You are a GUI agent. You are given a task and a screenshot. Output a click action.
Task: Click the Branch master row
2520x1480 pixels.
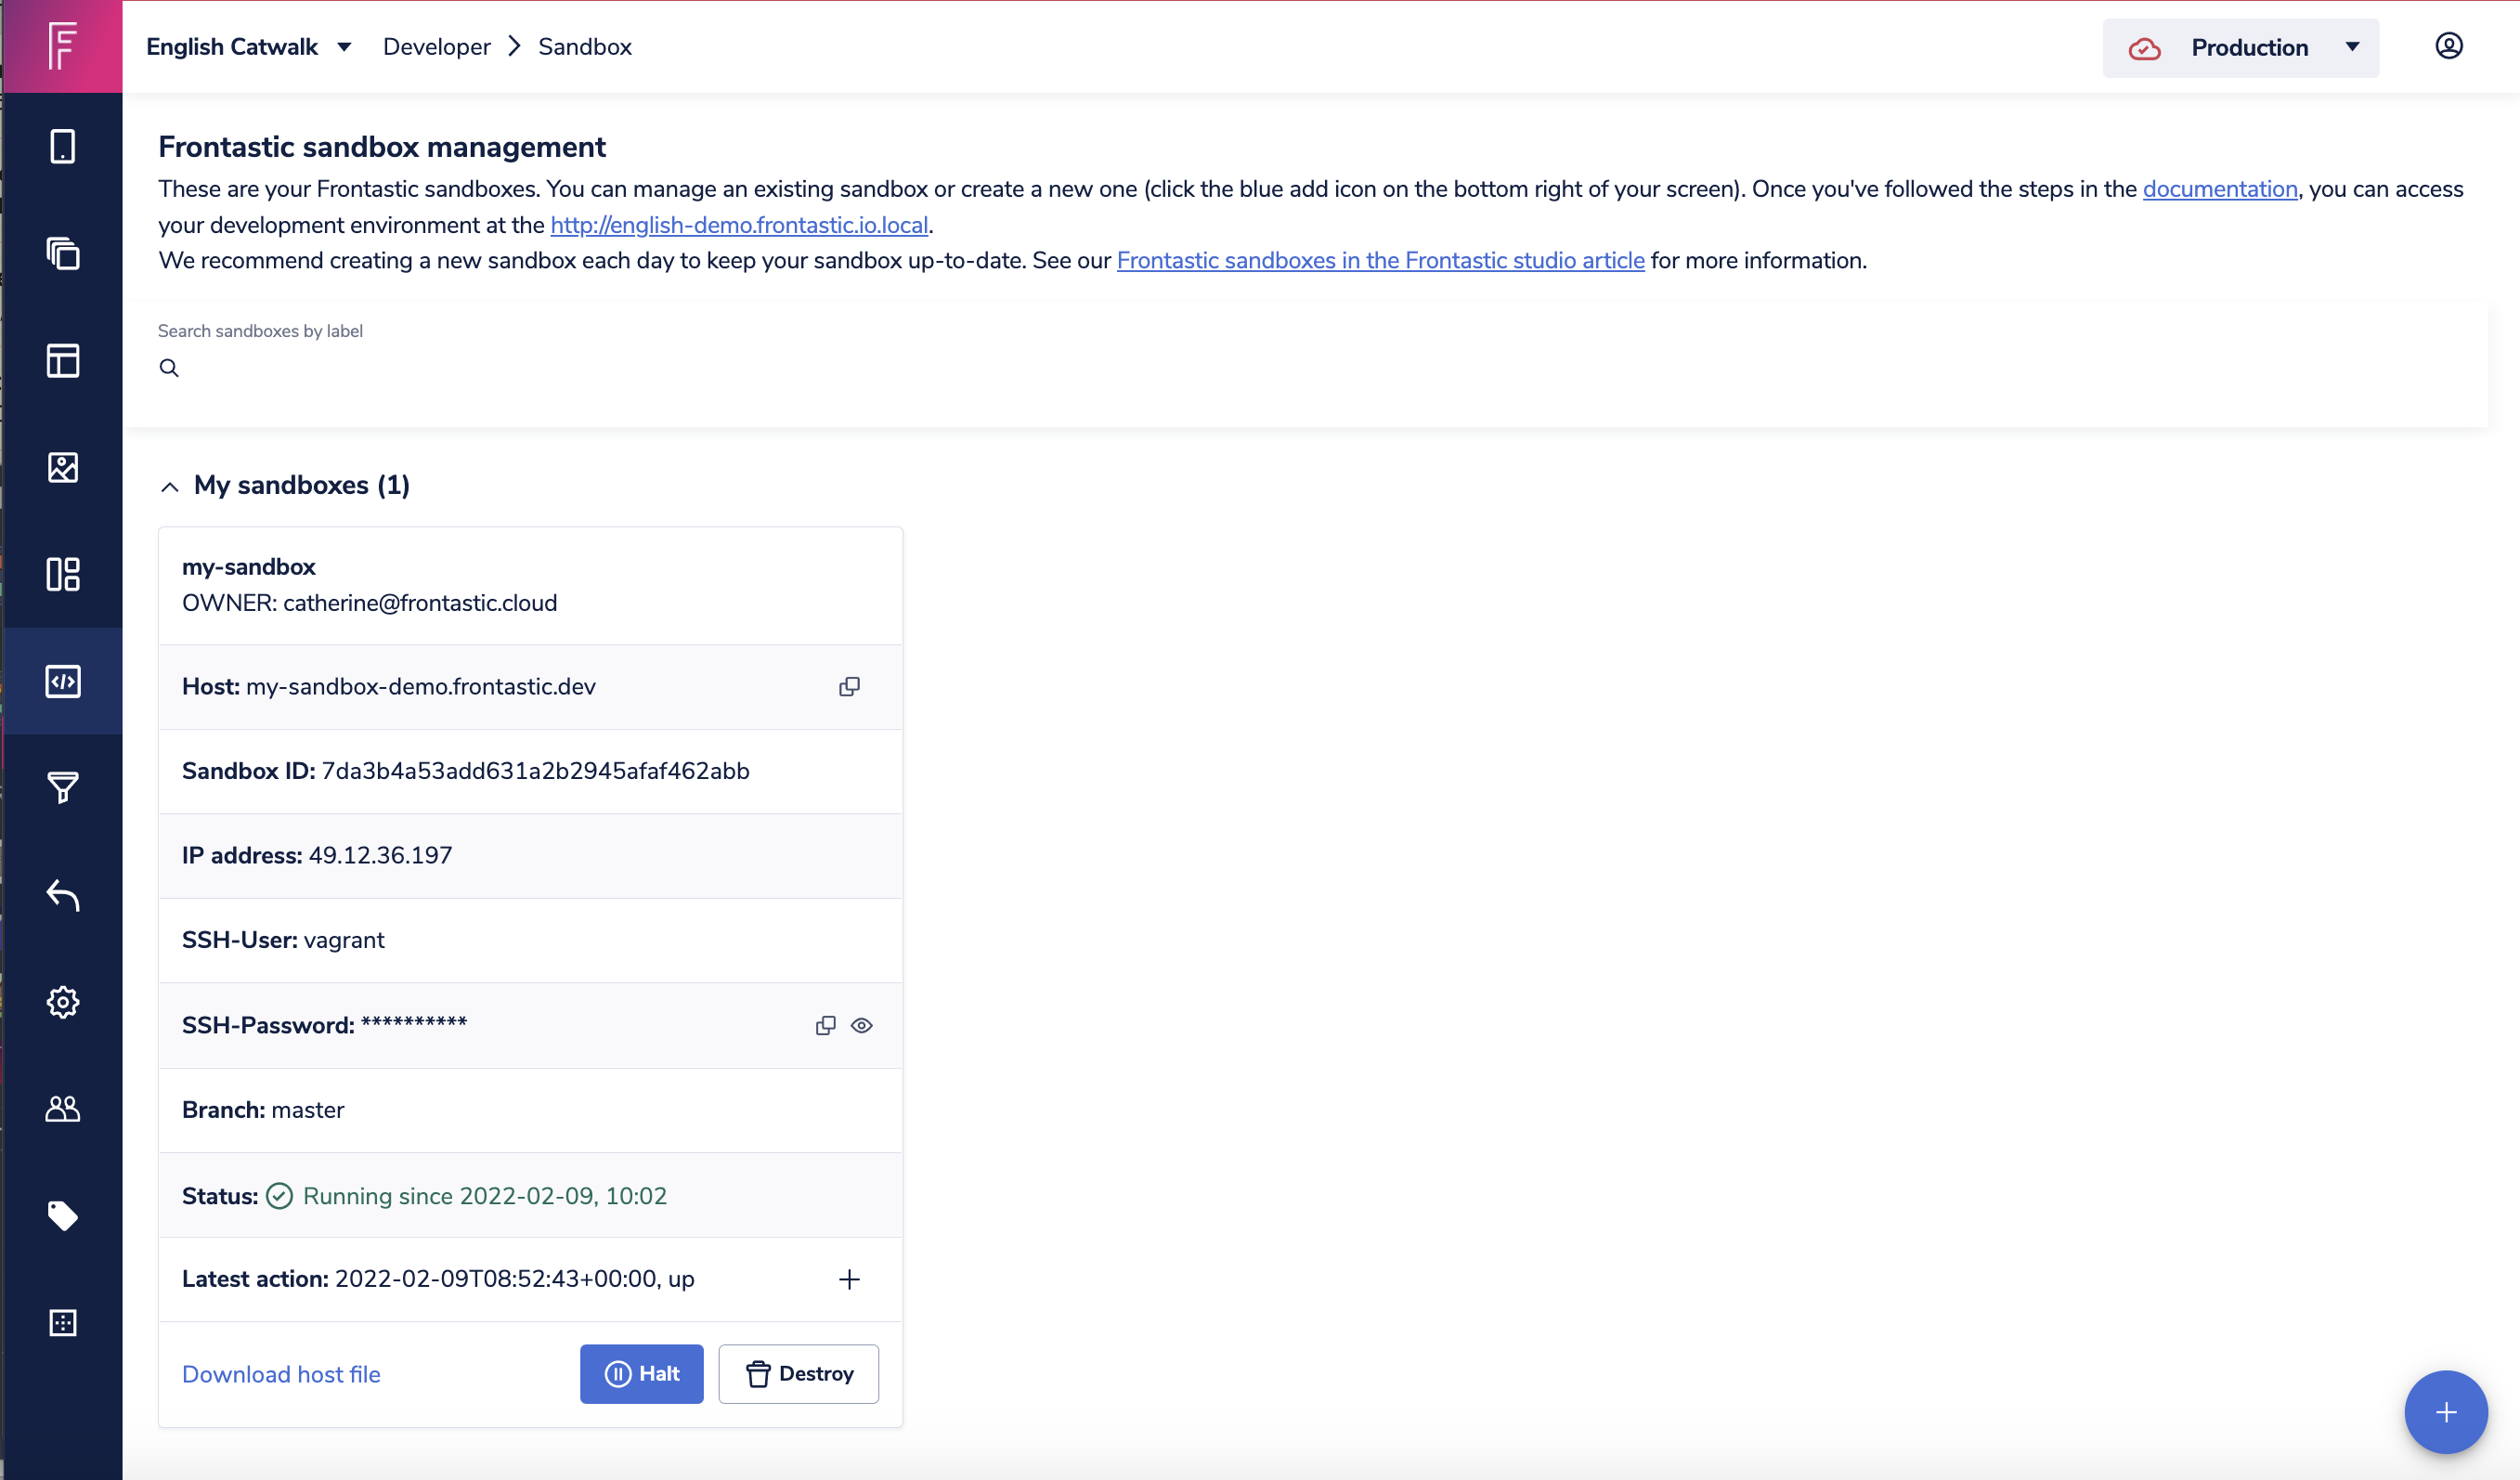pyautogui.click(x=530, y=1110)
